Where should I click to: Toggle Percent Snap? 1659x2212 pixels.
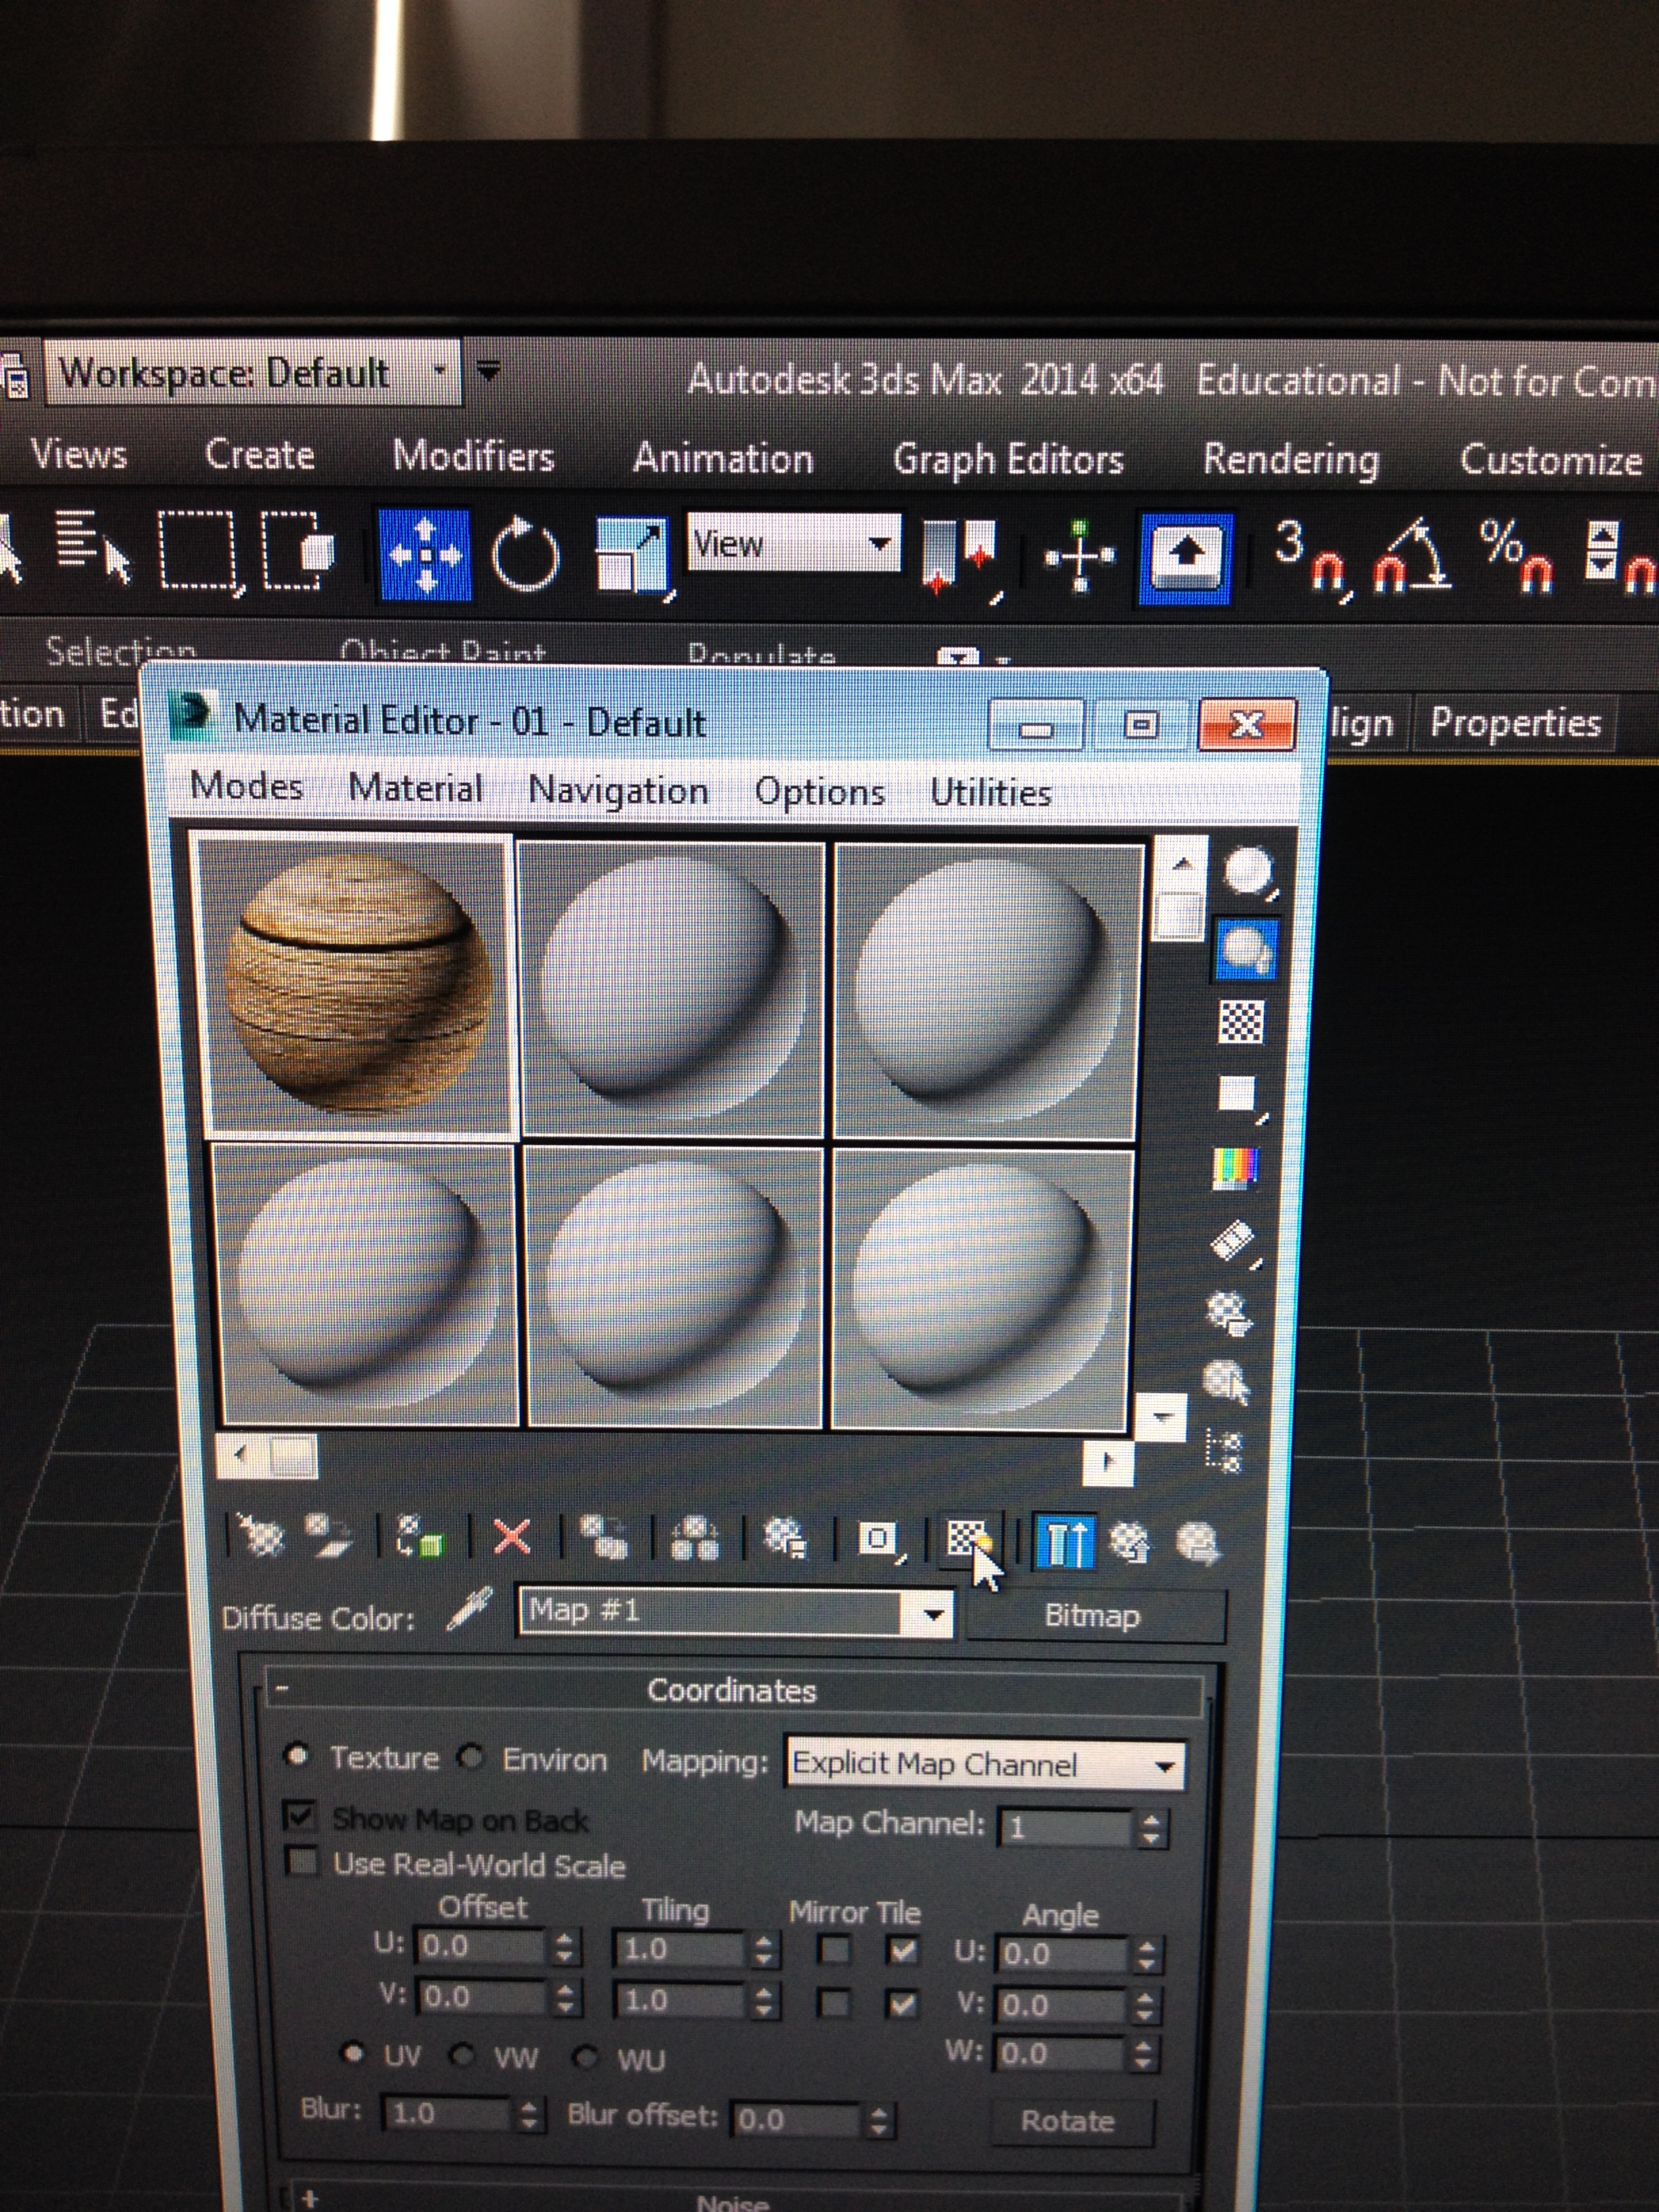[1517, 558]
